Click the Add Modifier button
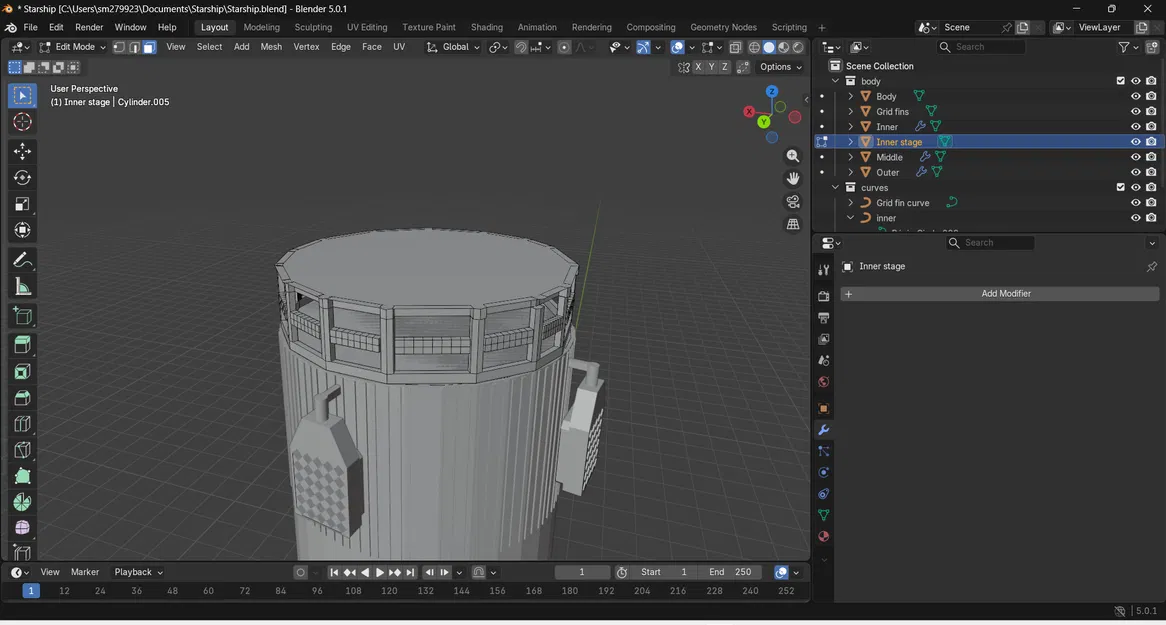Viewport: 1166px width, 625px height. coord(1005,293)
